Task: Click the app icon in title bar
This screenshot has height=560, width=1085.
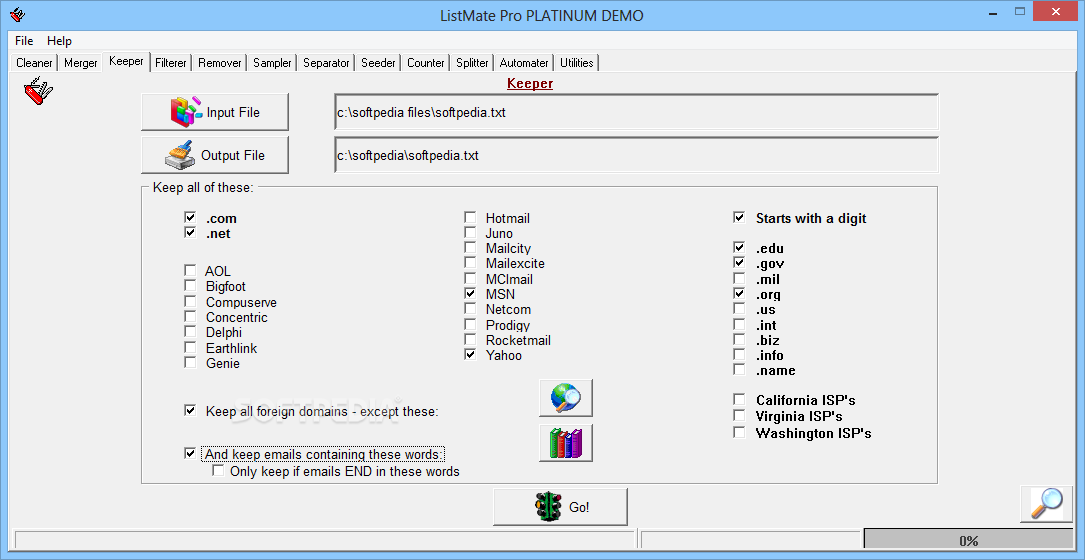Action: pyautogui.click(x=18, y=15)
